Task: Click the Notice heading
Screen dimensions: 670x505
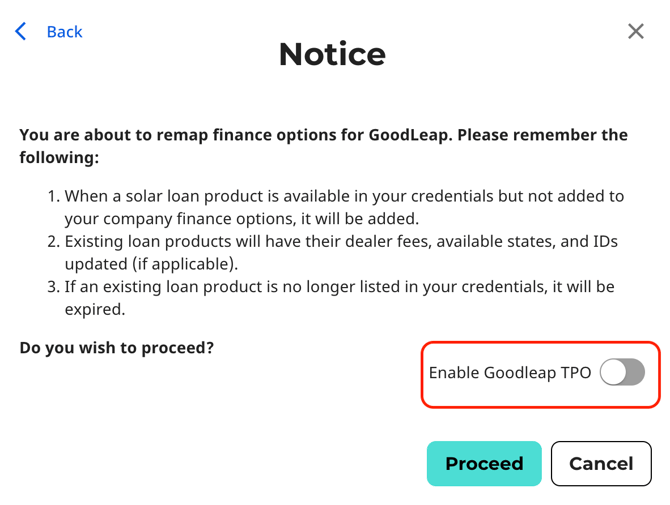Action: tap(332, 54)
